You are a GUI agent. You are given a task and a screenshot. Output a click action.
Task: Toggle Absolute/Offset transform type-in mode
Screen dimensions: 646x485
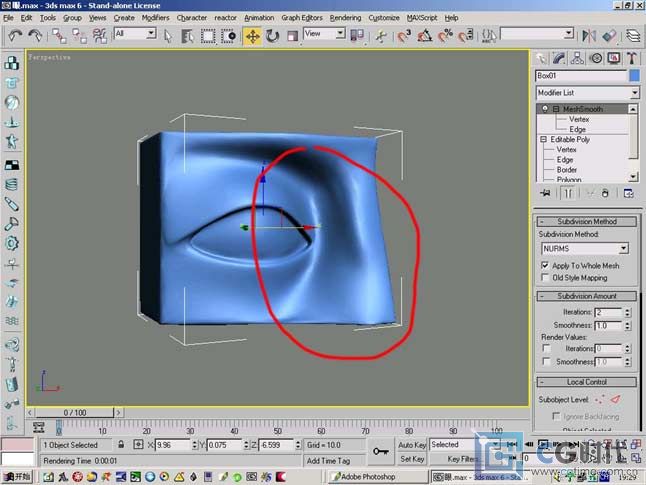point(138,445)
